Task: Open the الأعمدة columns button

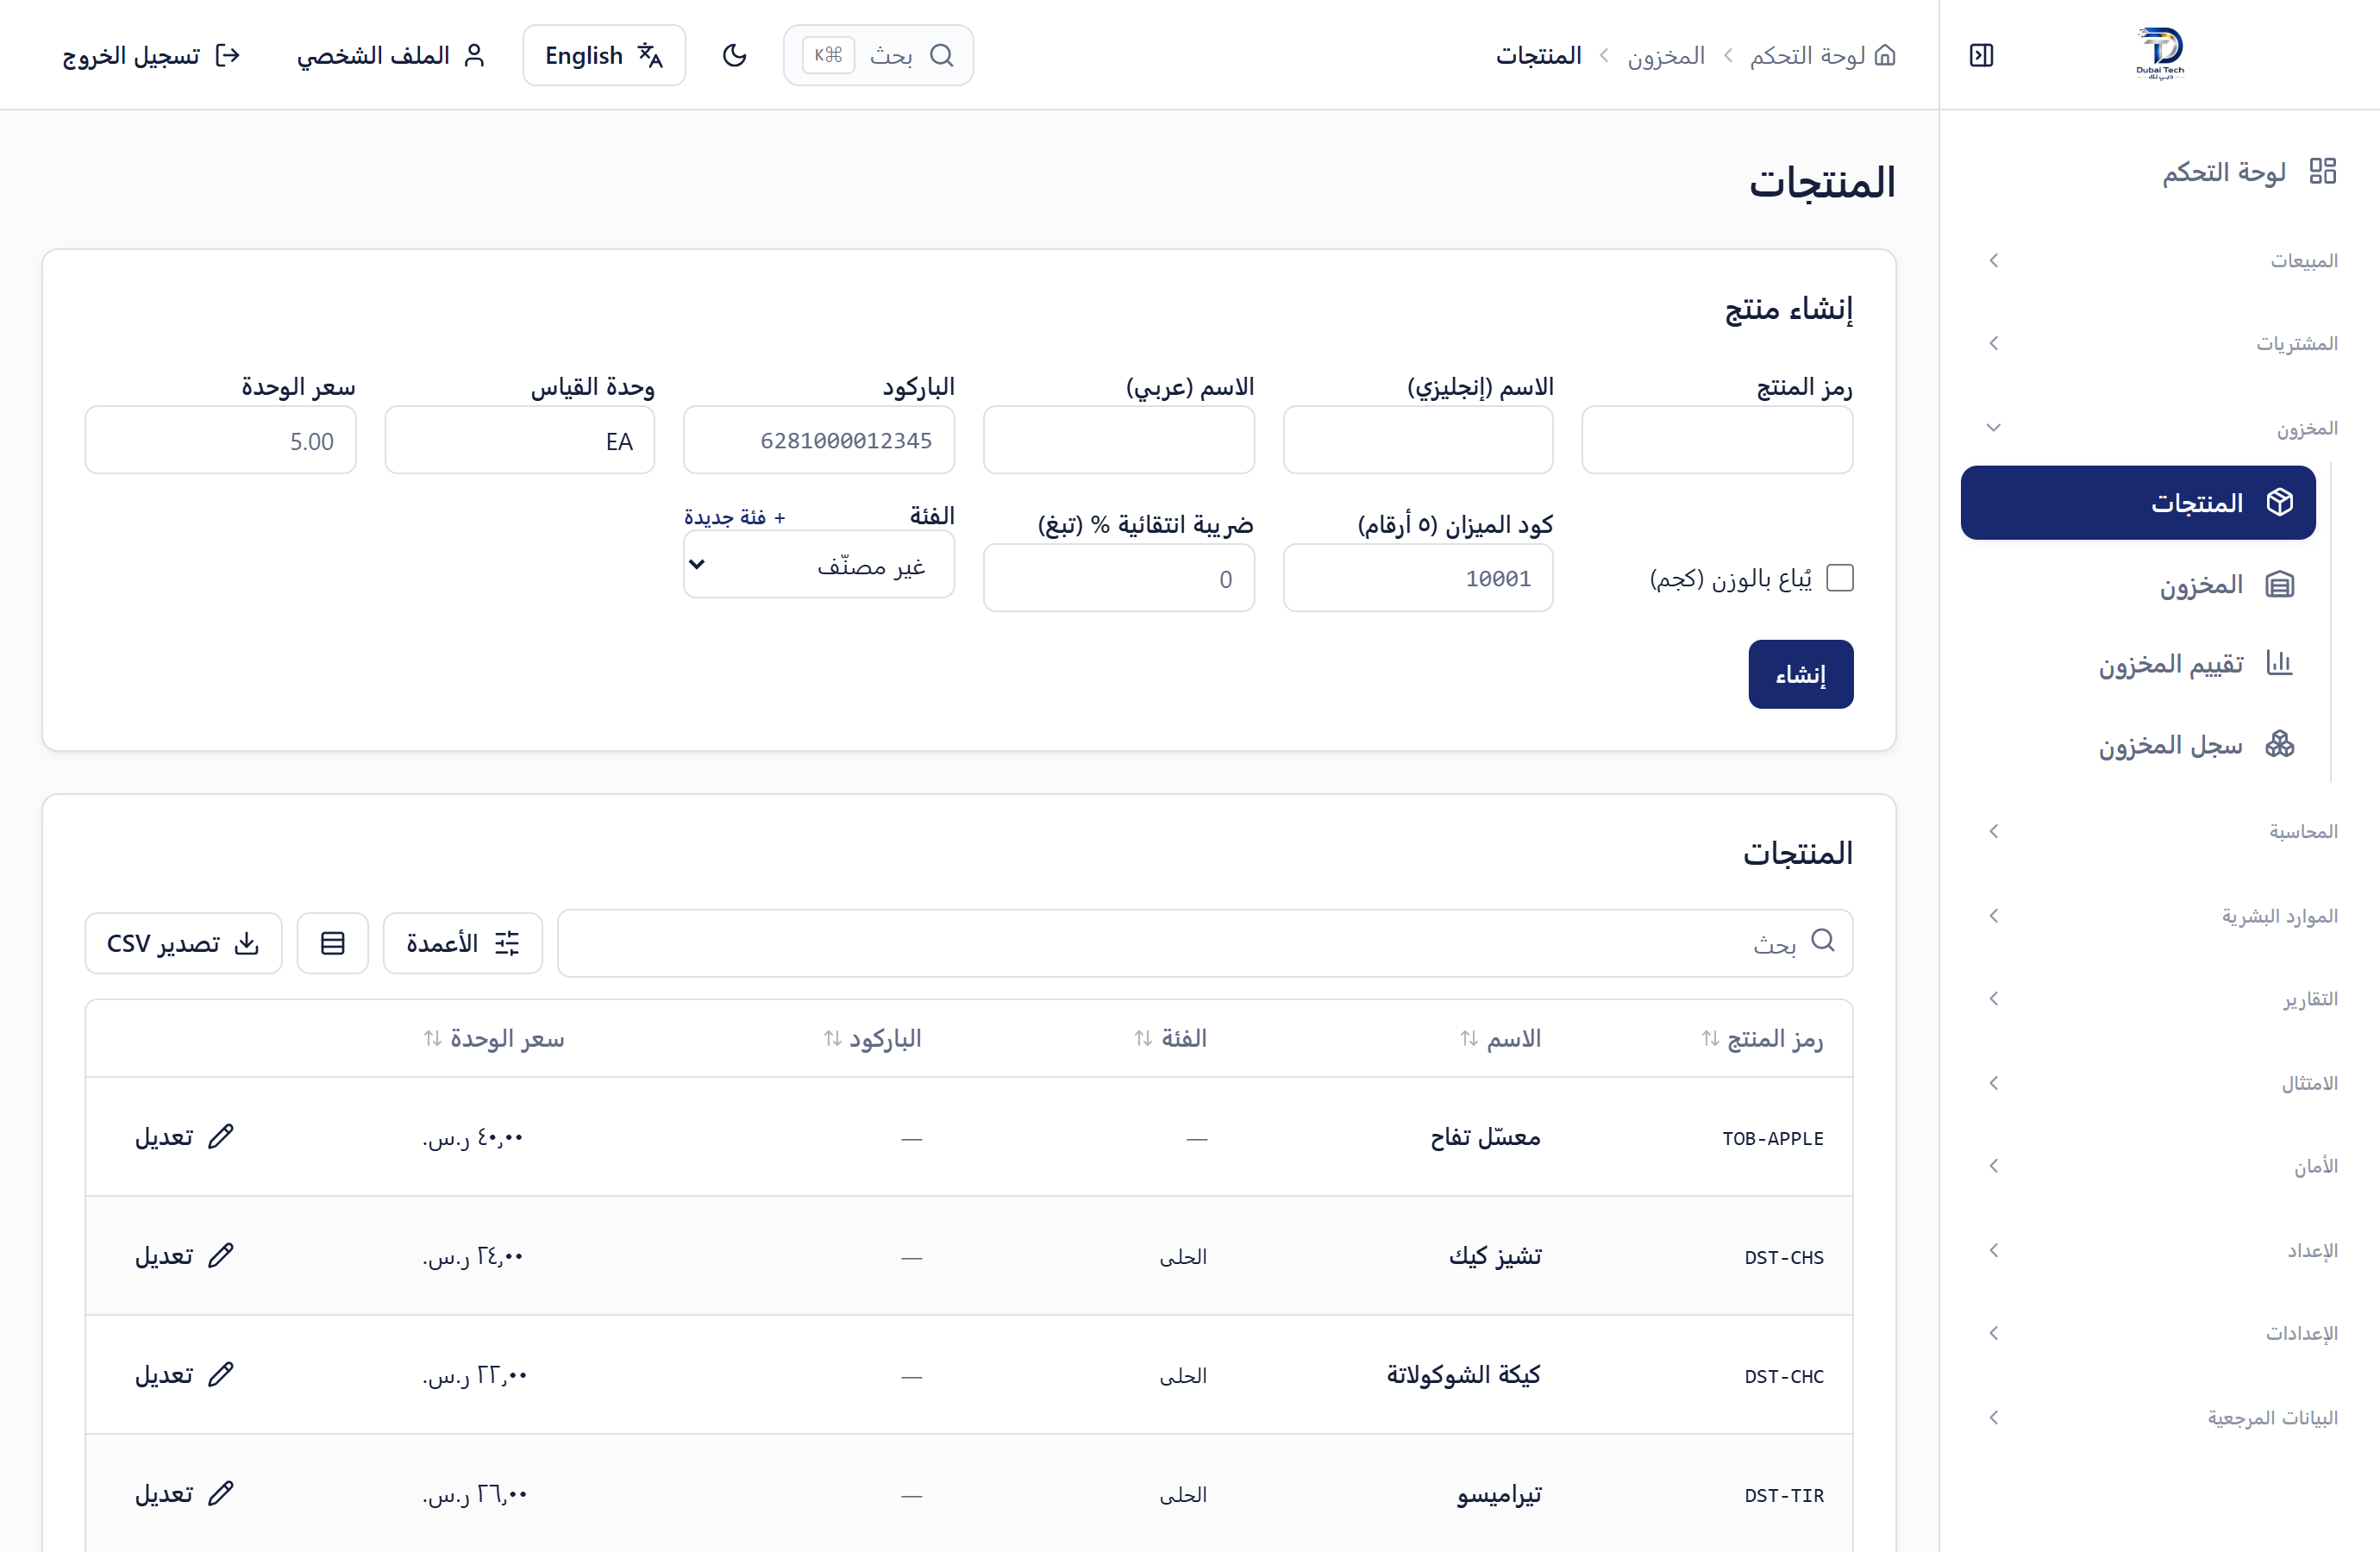Action: coord(463,943)
